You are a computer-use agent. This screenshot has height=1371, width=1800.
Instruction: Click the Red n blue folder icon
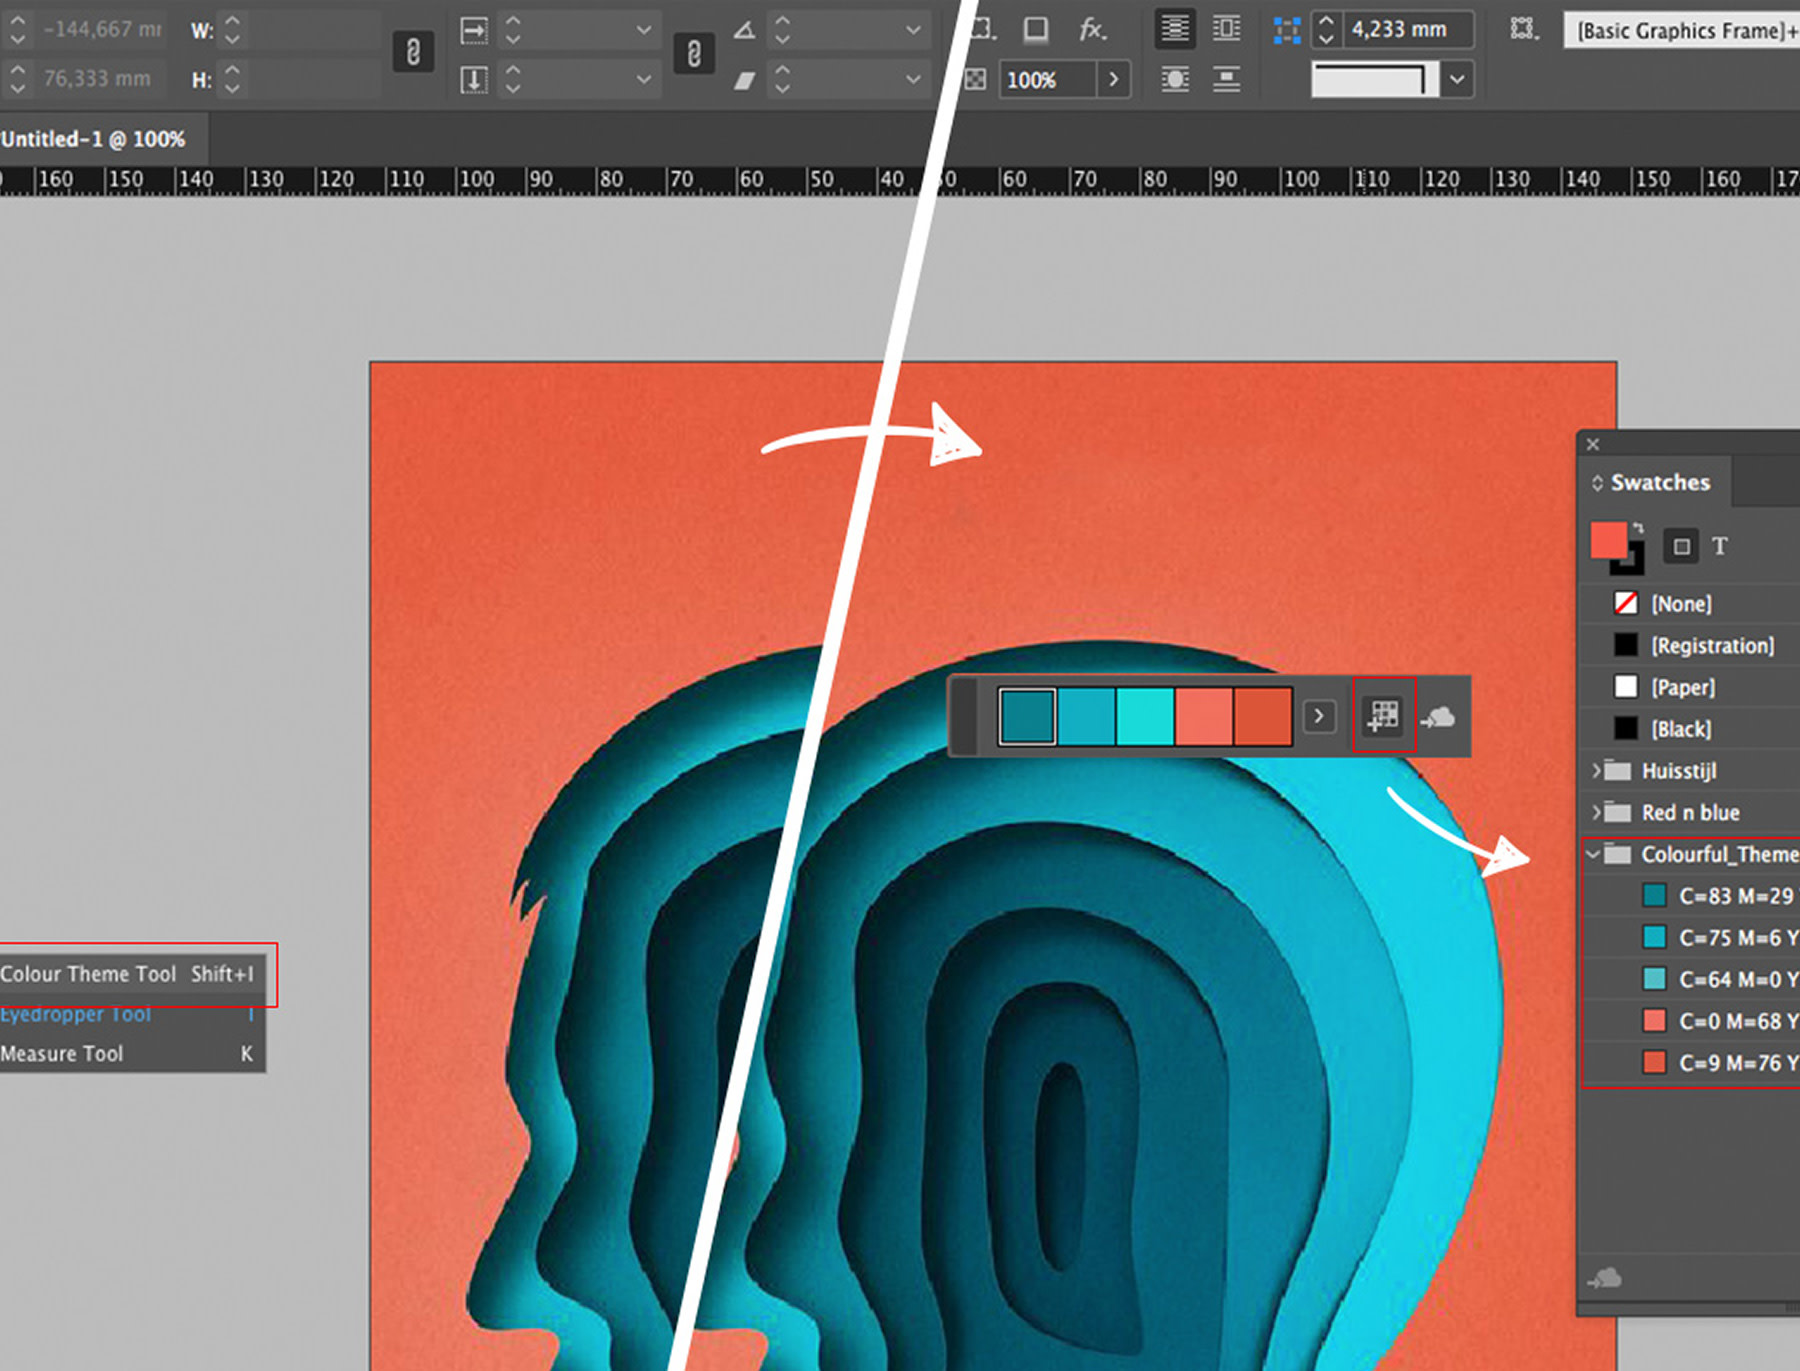coord(1617,812)
